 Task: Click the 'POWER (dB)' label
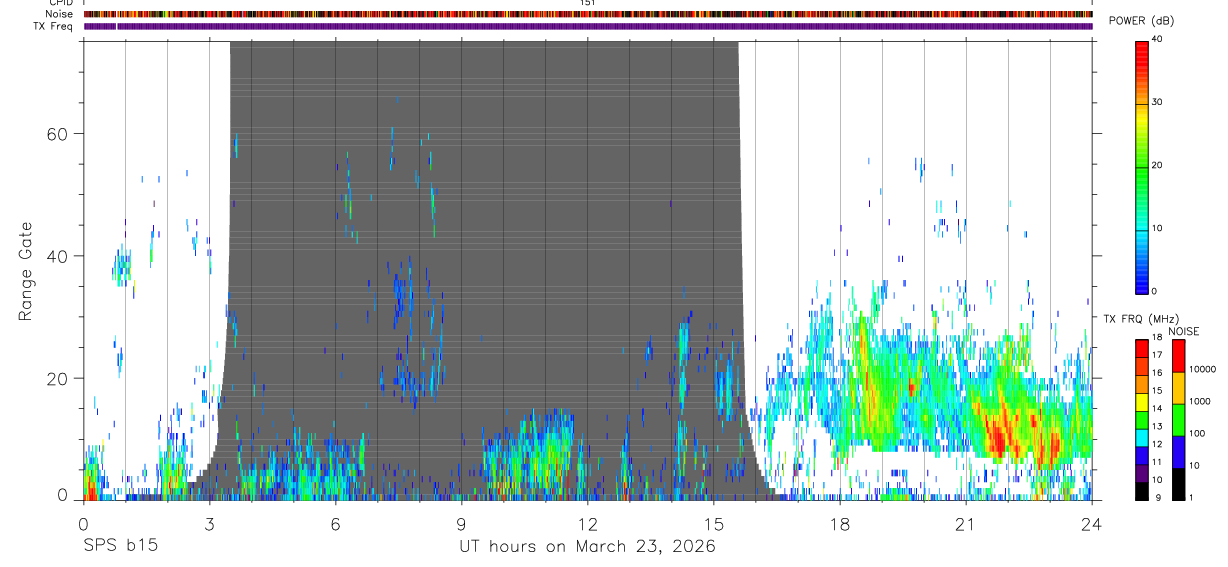pos(1141,21)
